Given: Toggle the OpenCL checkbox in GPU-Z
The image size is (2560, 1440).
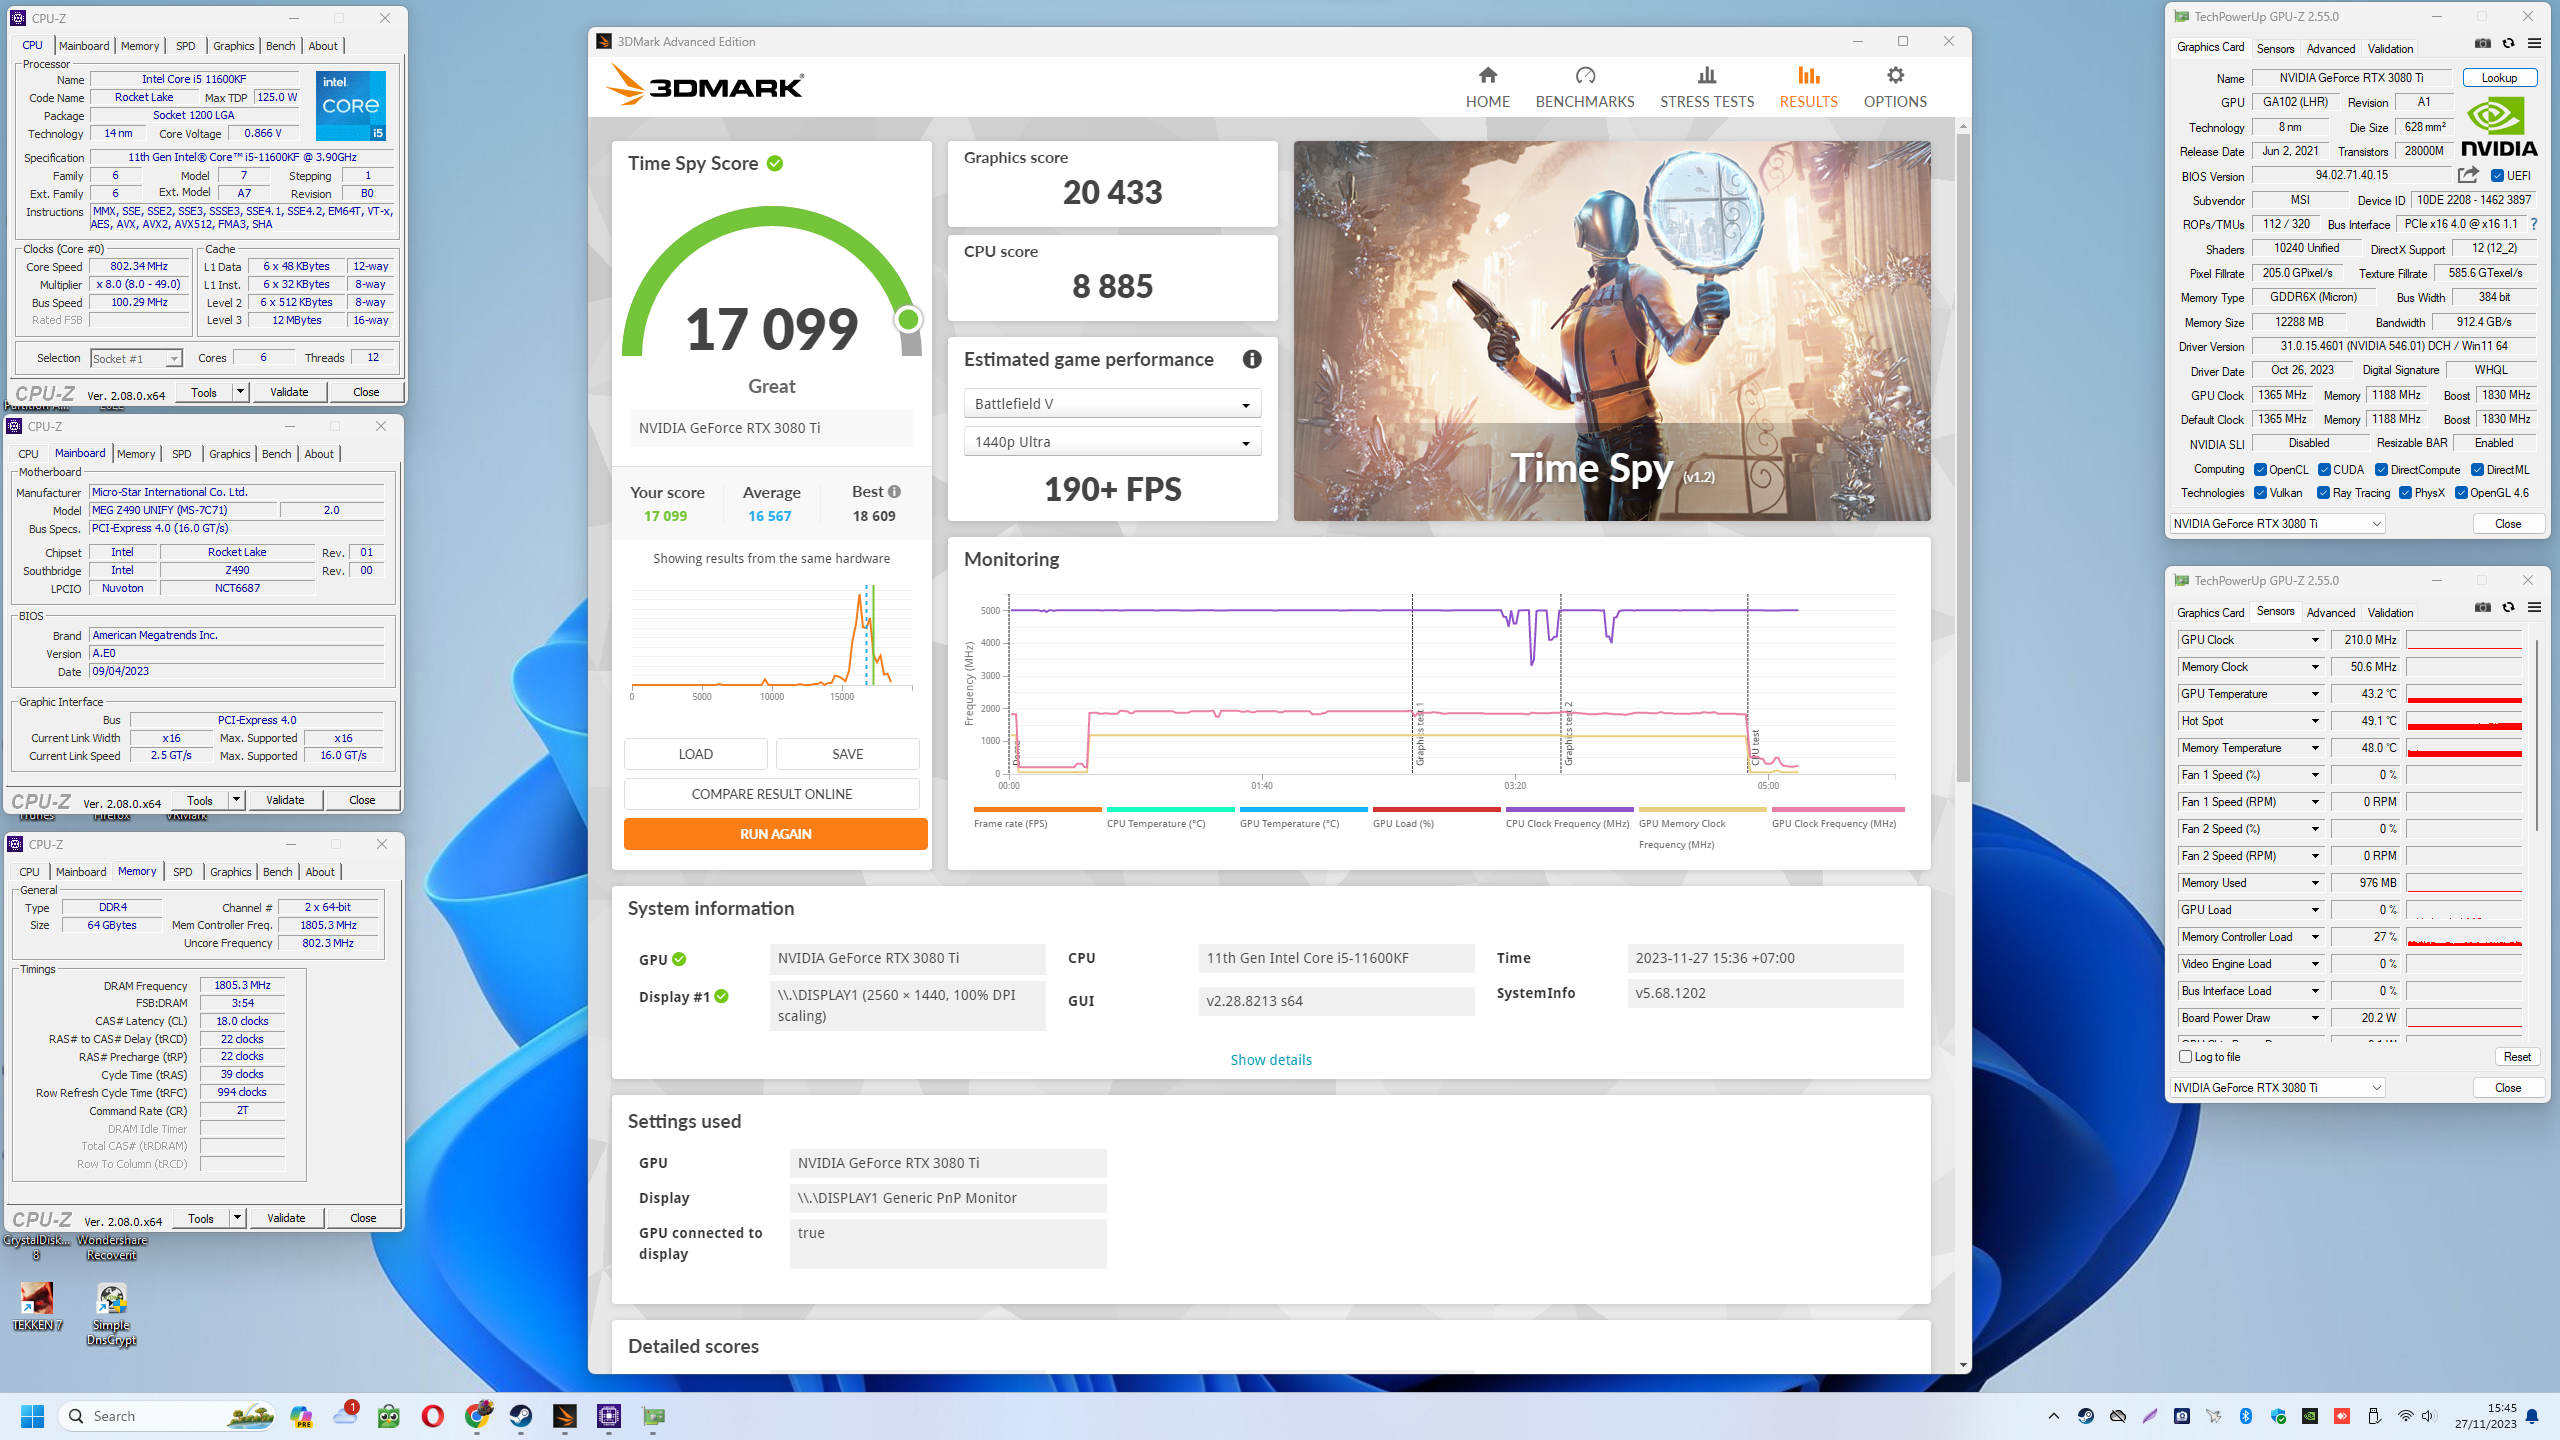Looking at the screenshot, I should coord(2260,469).
